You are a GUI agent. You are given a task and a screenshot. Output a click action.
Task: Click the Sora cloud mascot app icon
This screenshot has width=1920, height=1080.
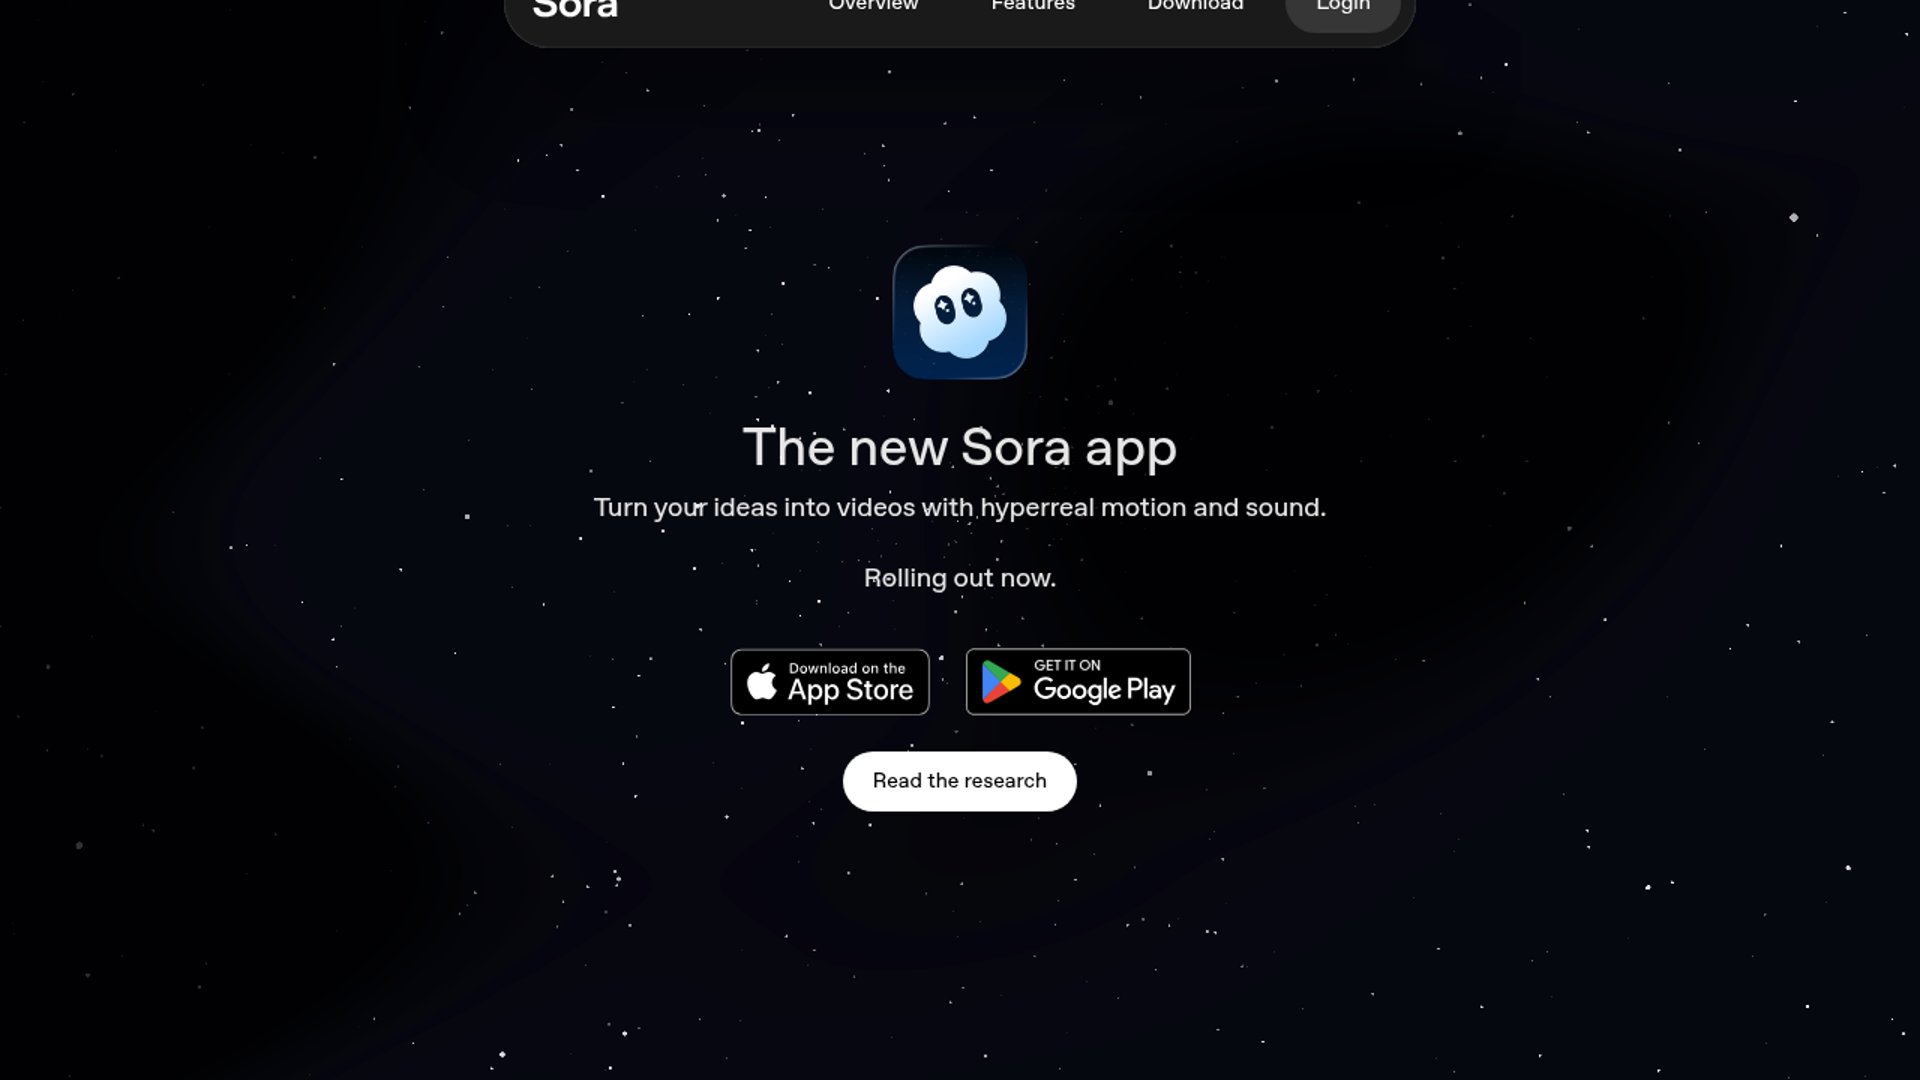tap(960, 312)
